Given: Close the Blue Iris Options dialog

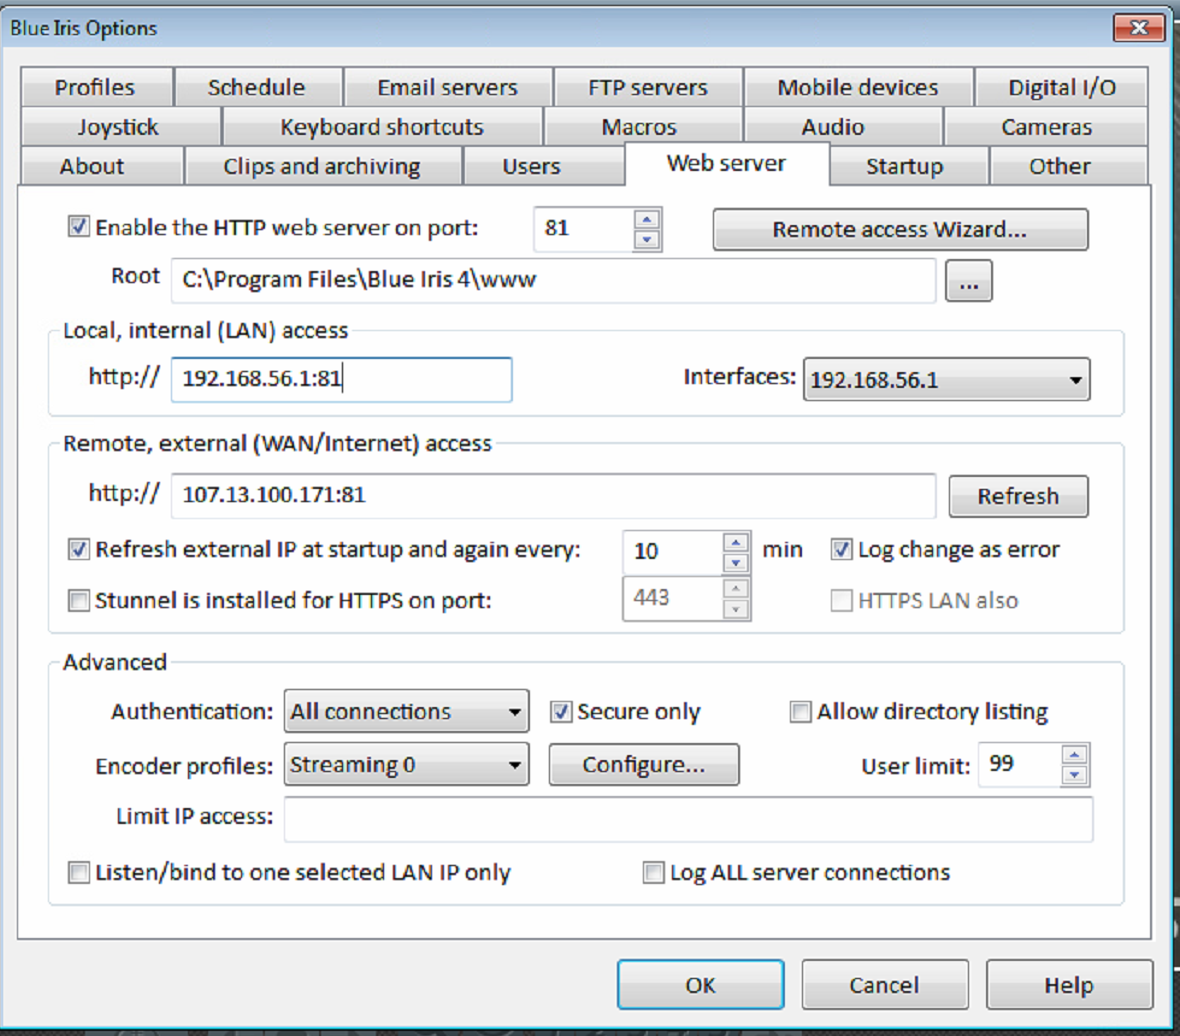Looking at the screenshot, I should [x=1138, y=27].
